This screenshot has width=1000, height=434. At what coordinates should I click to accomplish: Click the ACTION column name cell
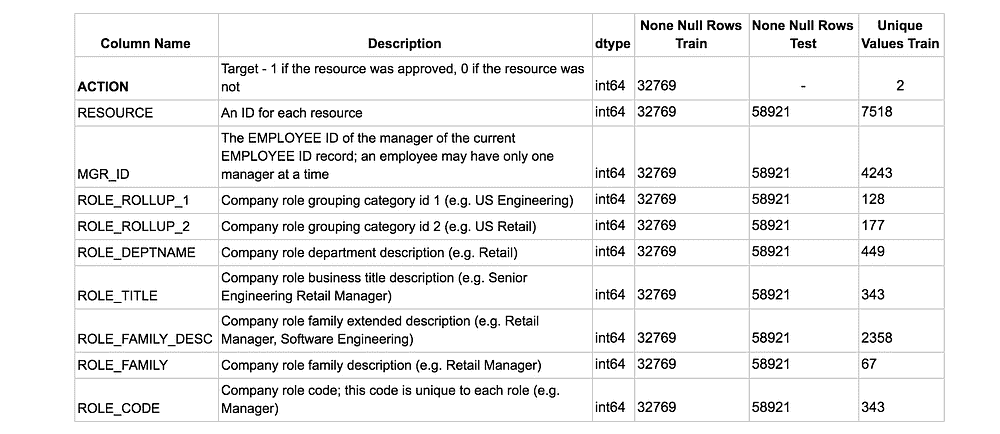pyautogui.click(x=103, y=87)
